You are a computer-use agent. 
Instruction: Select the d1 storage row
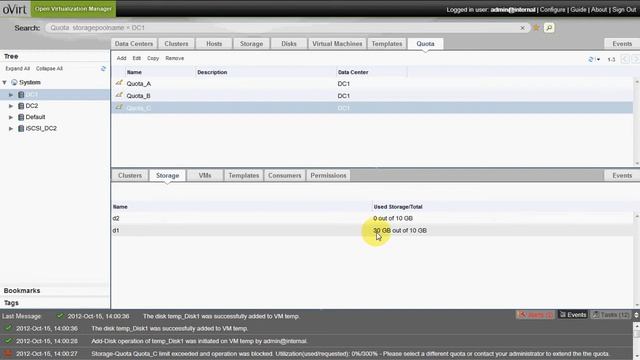pyautogui.click(x=372, y=231)
